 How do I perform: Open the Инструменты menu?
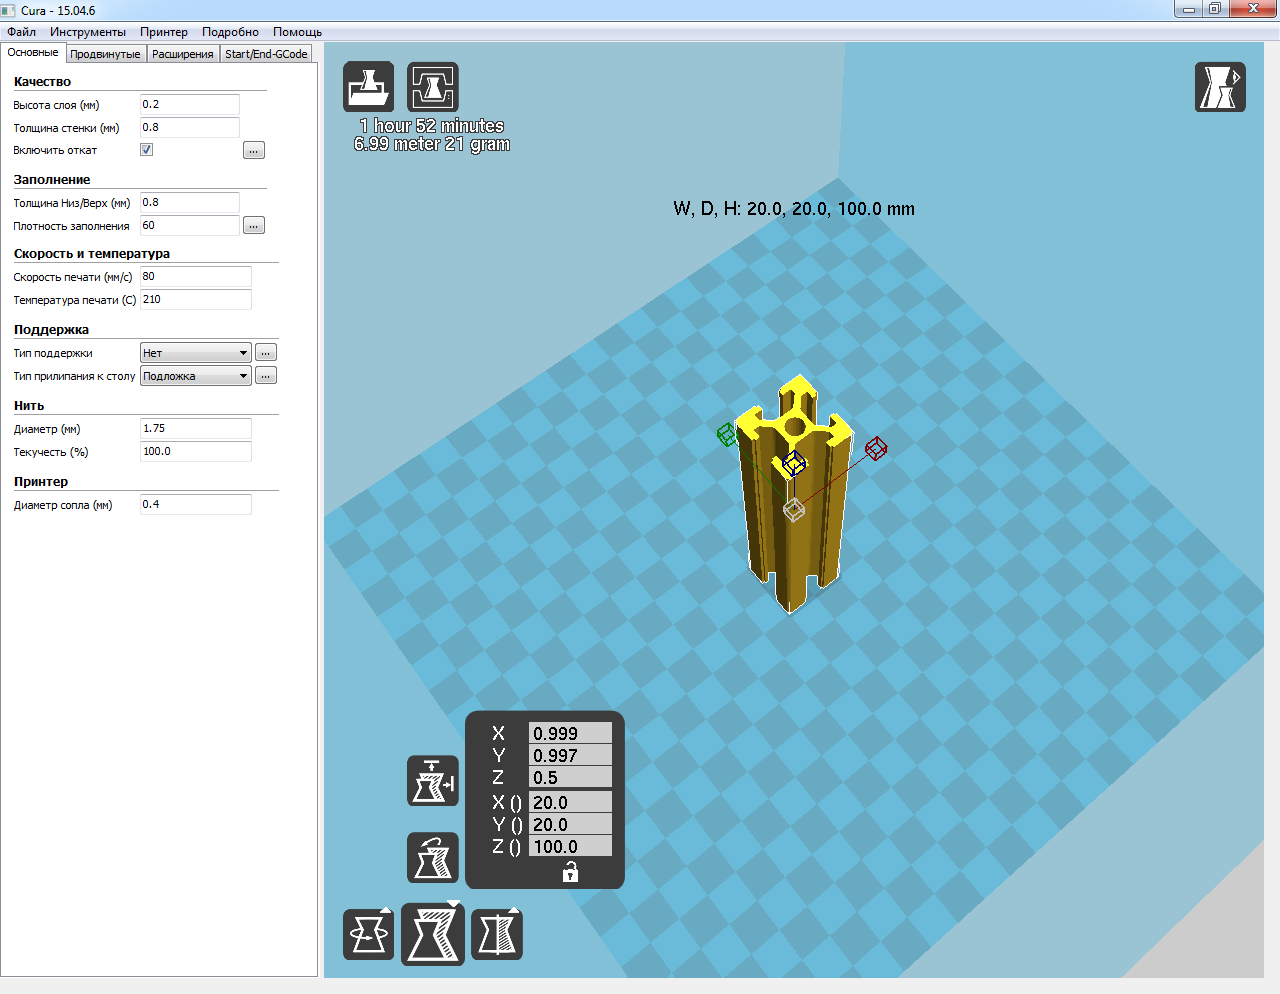(88, 32)
